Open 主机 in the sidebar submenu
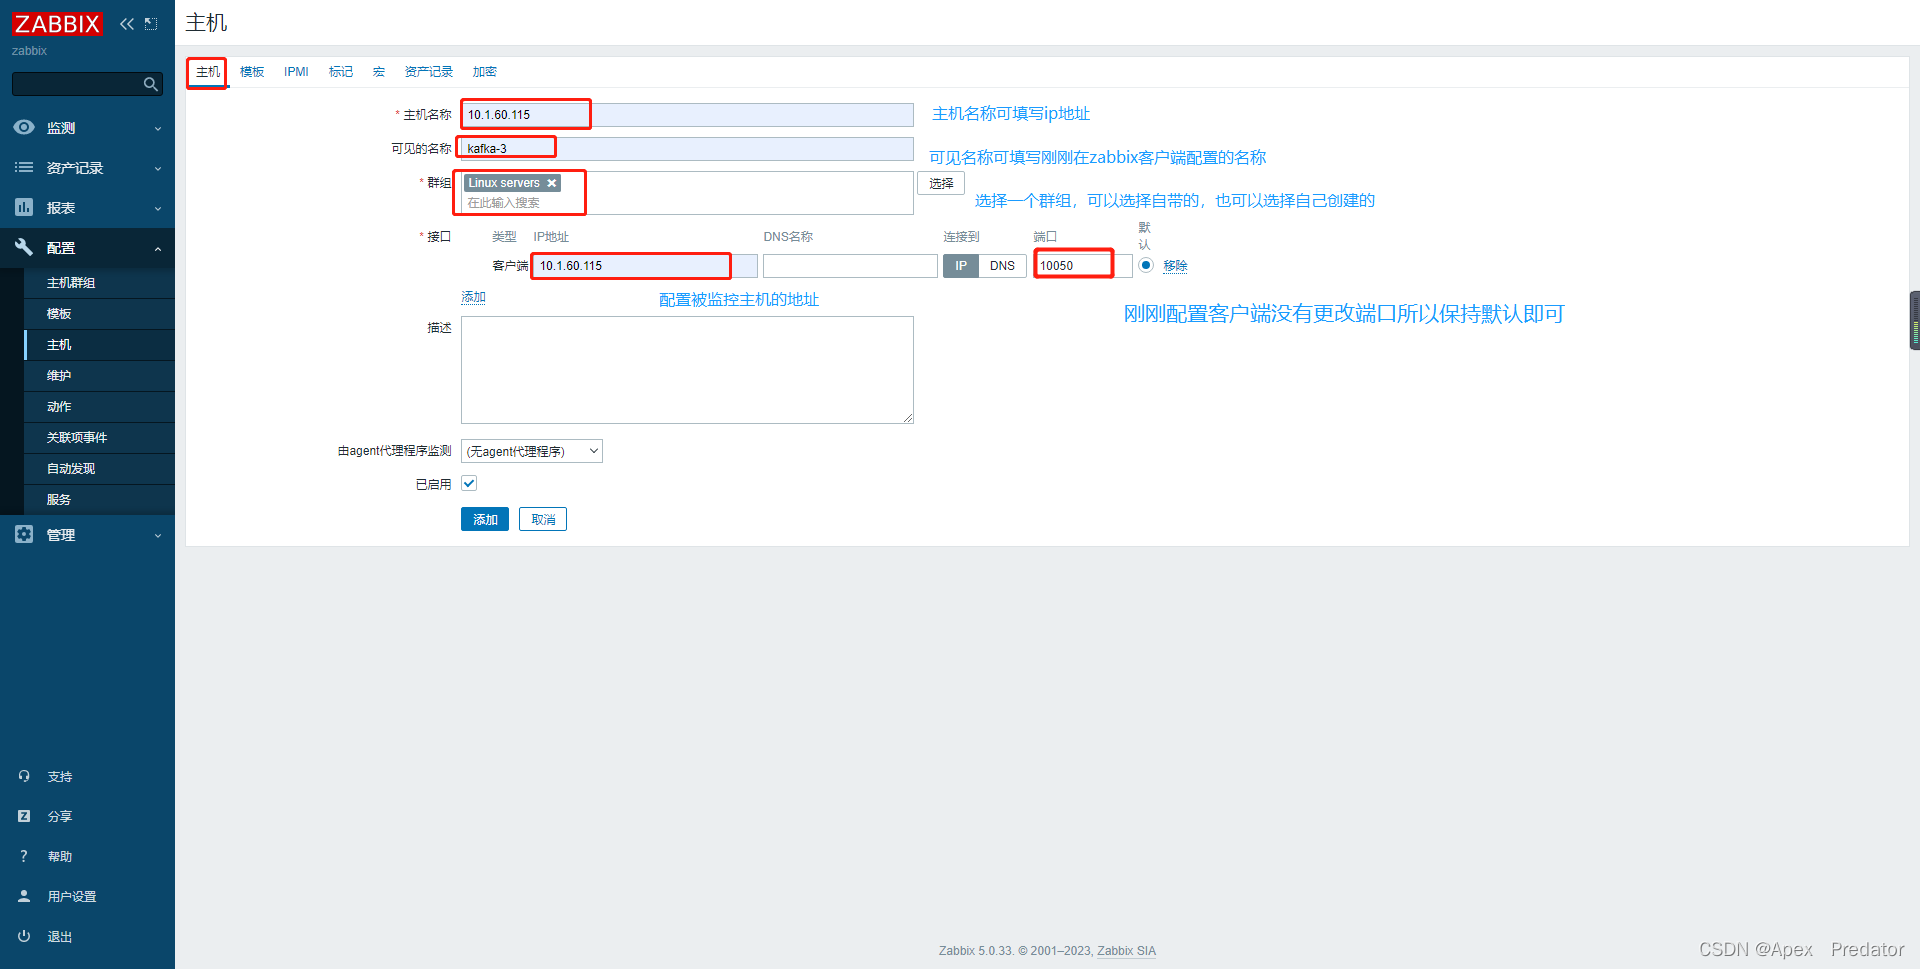The width and height of the screenshot is (1920, 969). point(99,345)
